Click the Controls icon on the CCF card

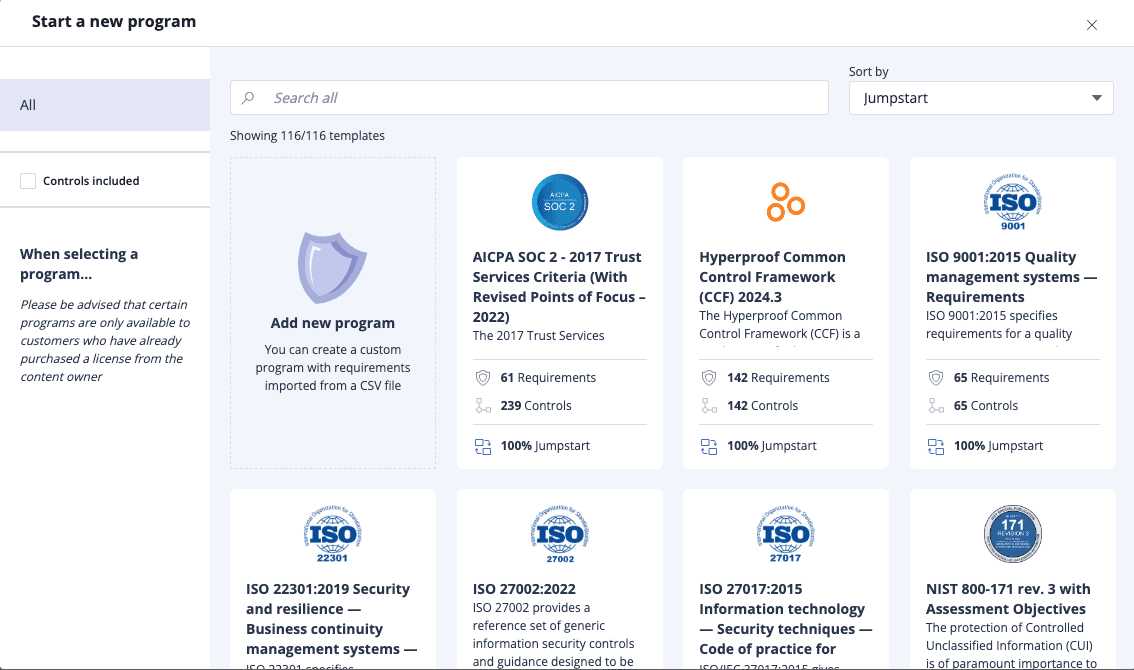tap(709, 405)
